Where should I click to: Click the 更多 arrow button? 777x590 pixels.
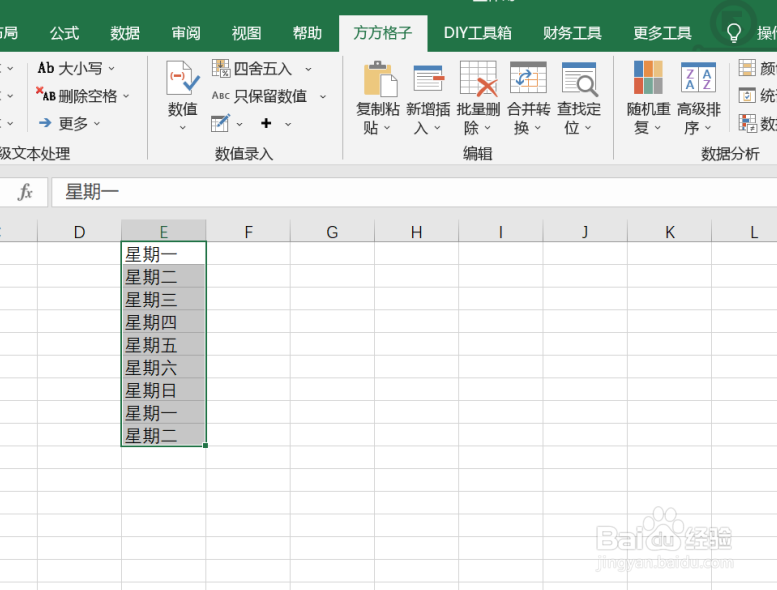pyautogui.click(x=63, y=123)
